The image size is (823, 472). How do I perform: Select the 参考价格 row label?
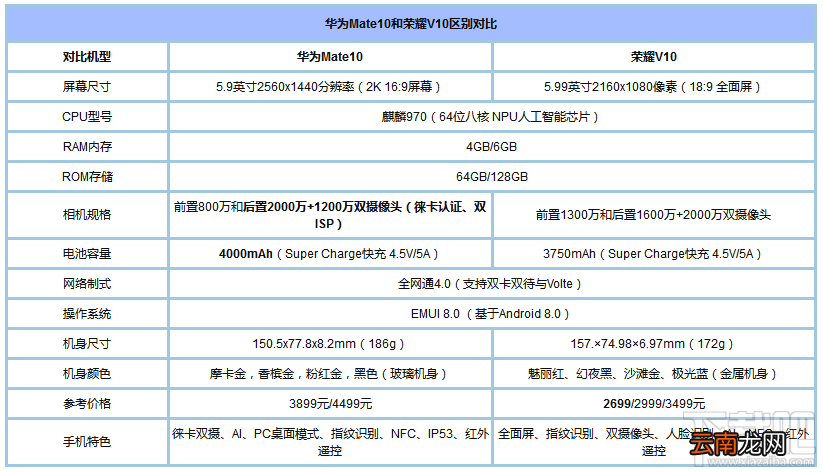click(x=87, y=403)
